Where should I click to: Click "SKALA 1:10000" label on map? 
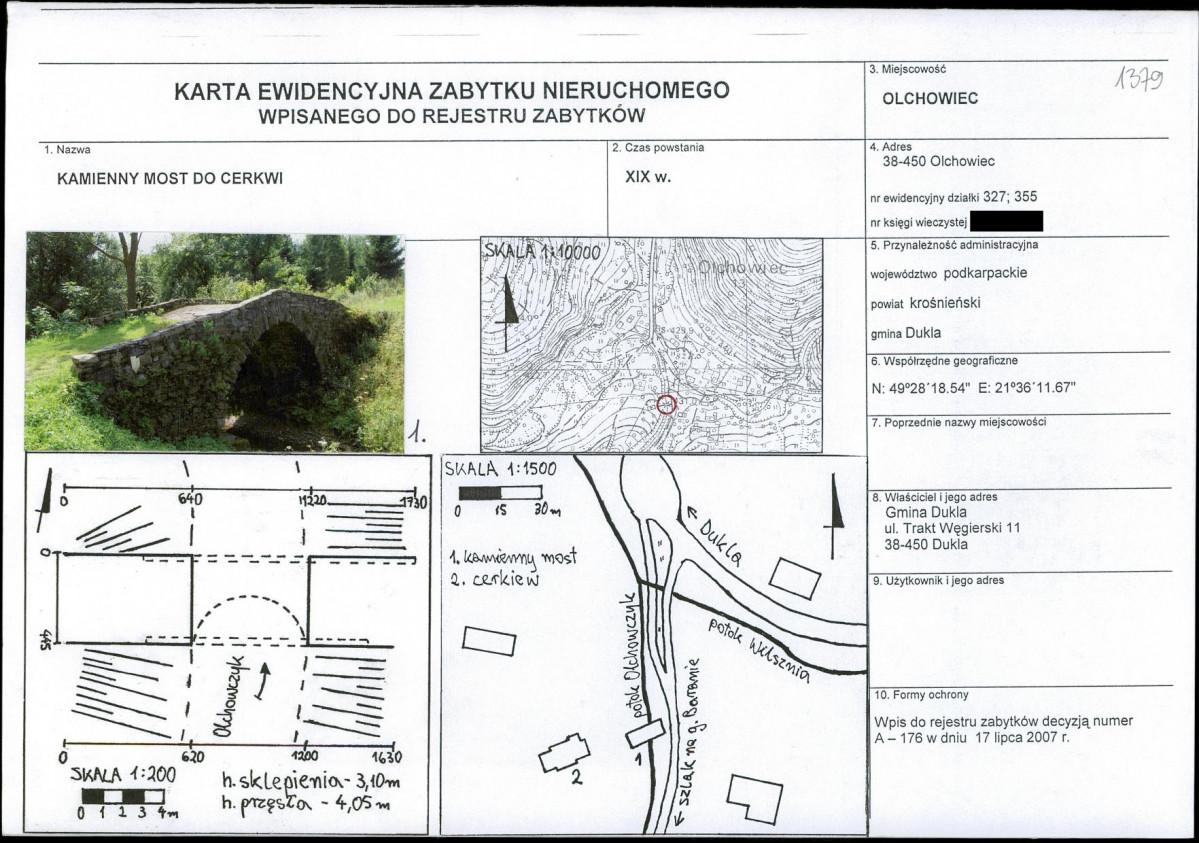pos(542,252)
